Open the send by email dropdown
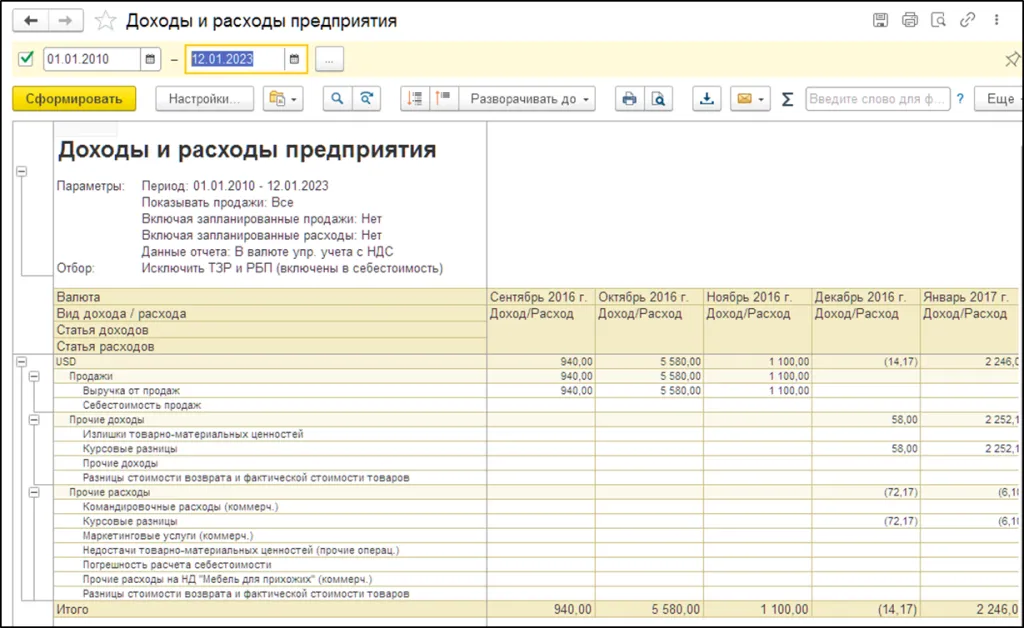Image resolution: width=1024 pixels, height=628 pixels. pyautogui.click(x=750, y=99)
